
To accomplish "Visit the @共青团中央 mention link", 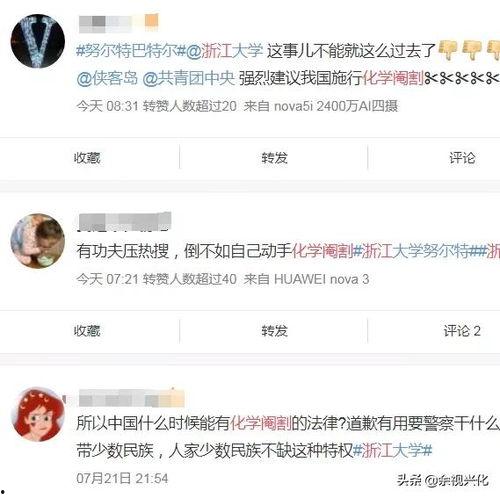I will (x=189, y=78).
